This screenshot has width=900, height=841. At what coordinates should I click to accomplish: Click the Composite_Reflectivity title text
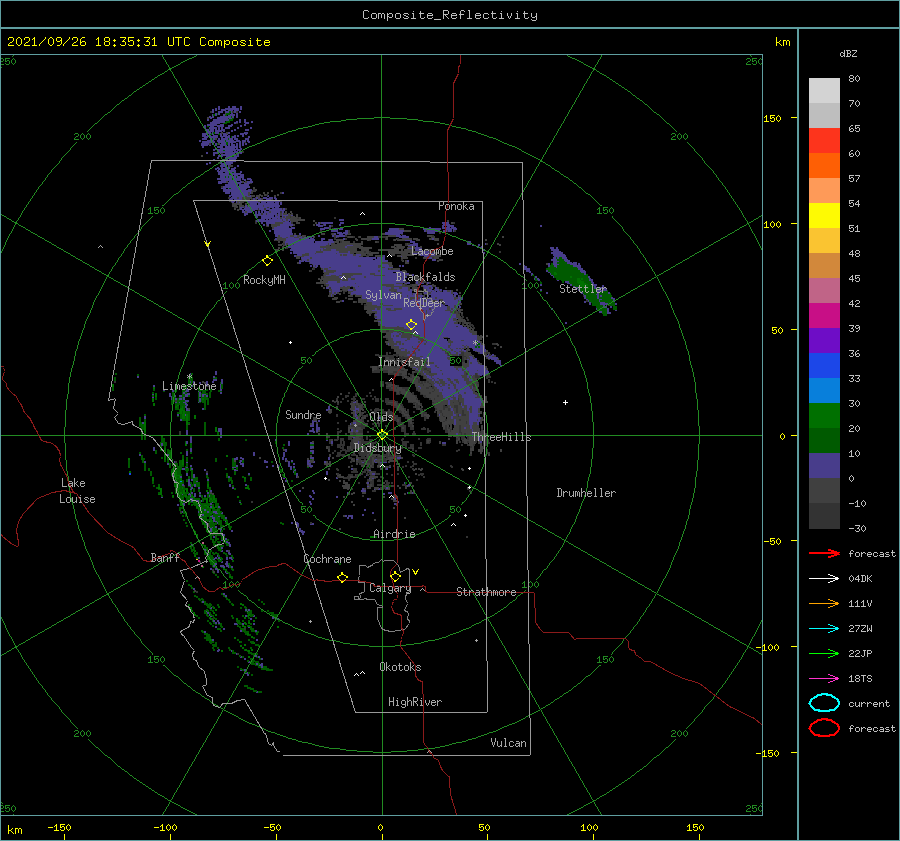tap(449, 15)
